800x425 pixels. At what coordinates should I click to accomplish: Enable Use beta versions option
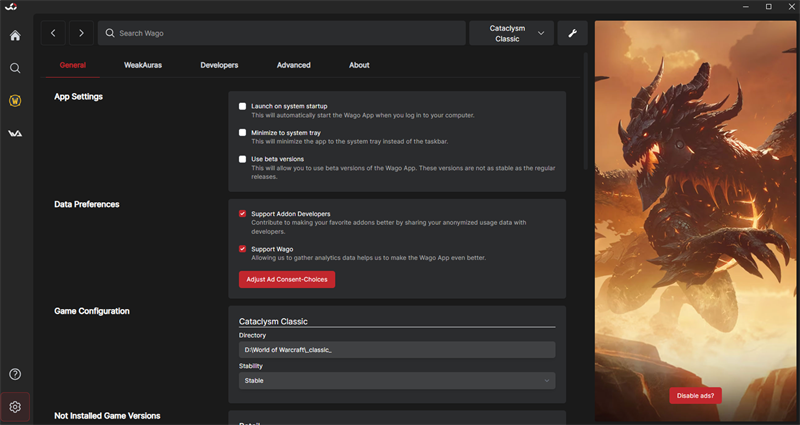pyautogui.click(x=242, y=159)
